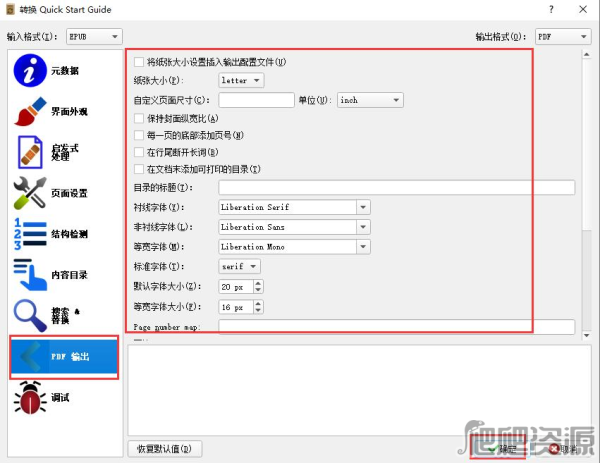Enable 保持封面纵宽比 checkbox
This screenshot has height=463, width=600.
[x=139, y=118]
